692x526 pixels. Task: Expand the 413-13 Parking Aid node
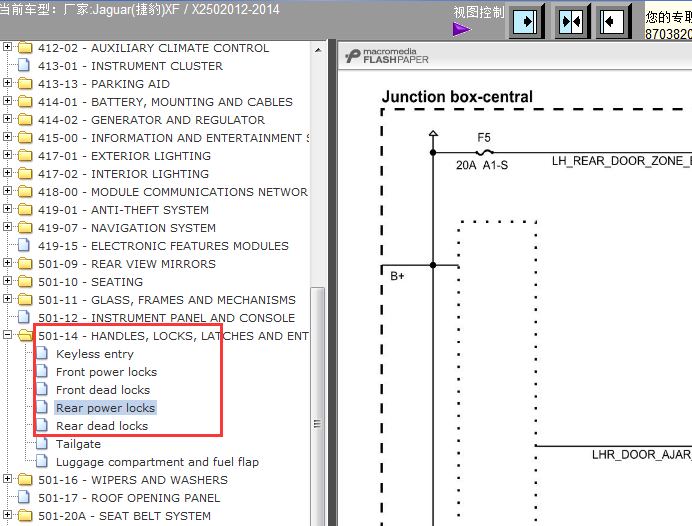click(7, 83)
